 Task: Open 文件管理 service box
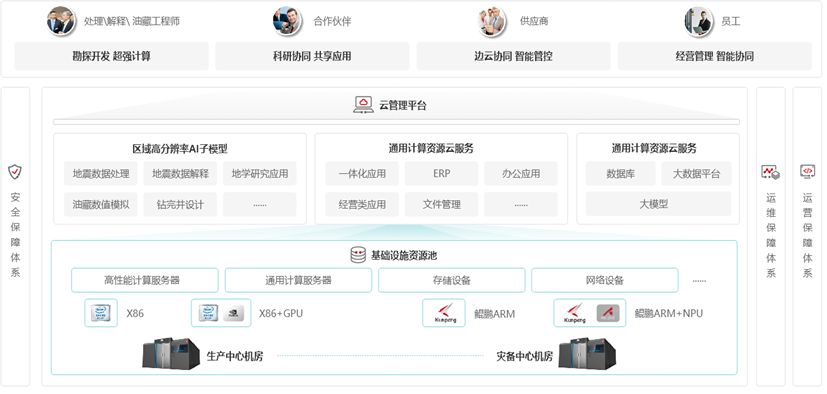tap(441, 205)
